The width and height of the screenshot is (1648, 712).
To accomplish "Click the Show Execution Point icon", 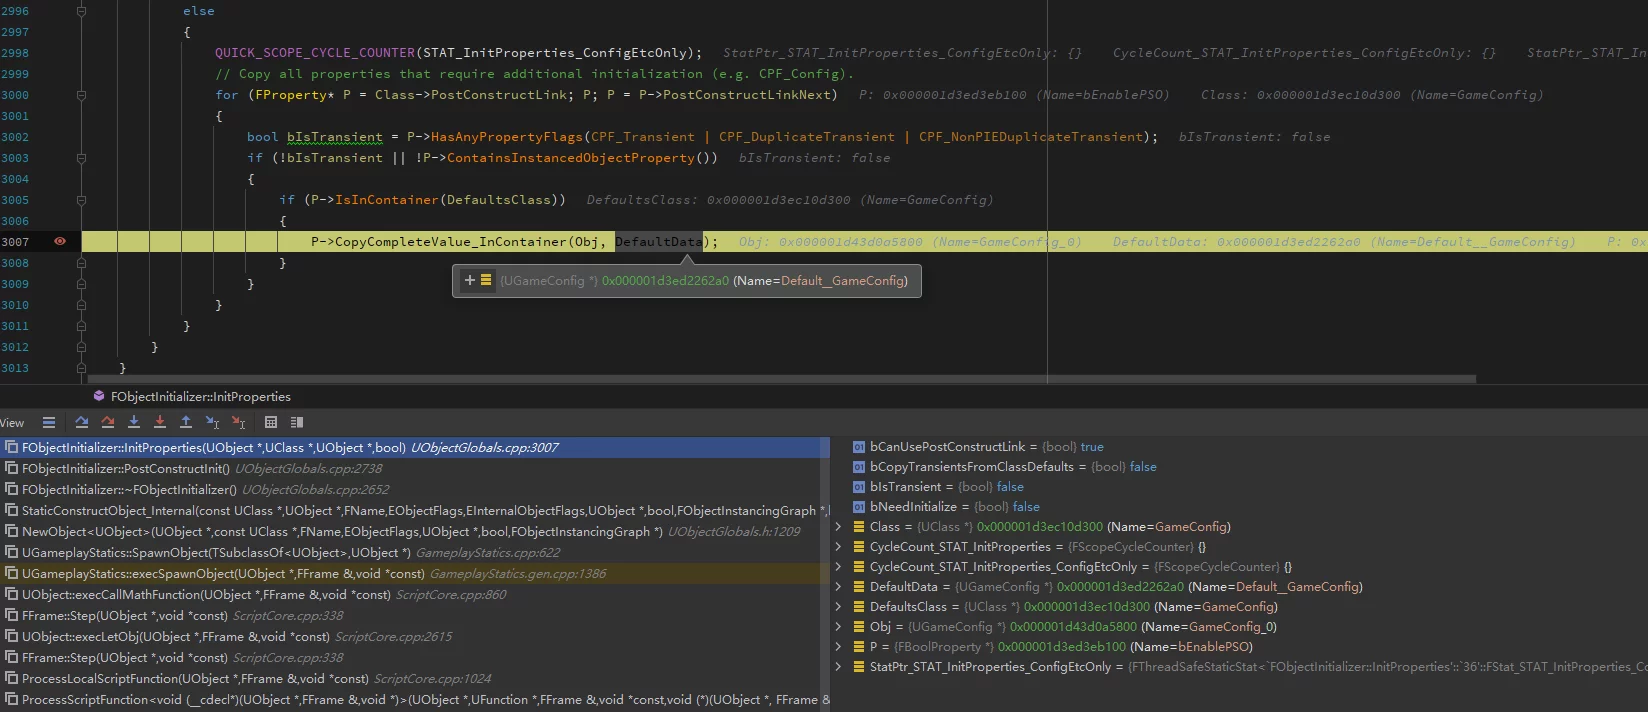I will coord(48,423).
